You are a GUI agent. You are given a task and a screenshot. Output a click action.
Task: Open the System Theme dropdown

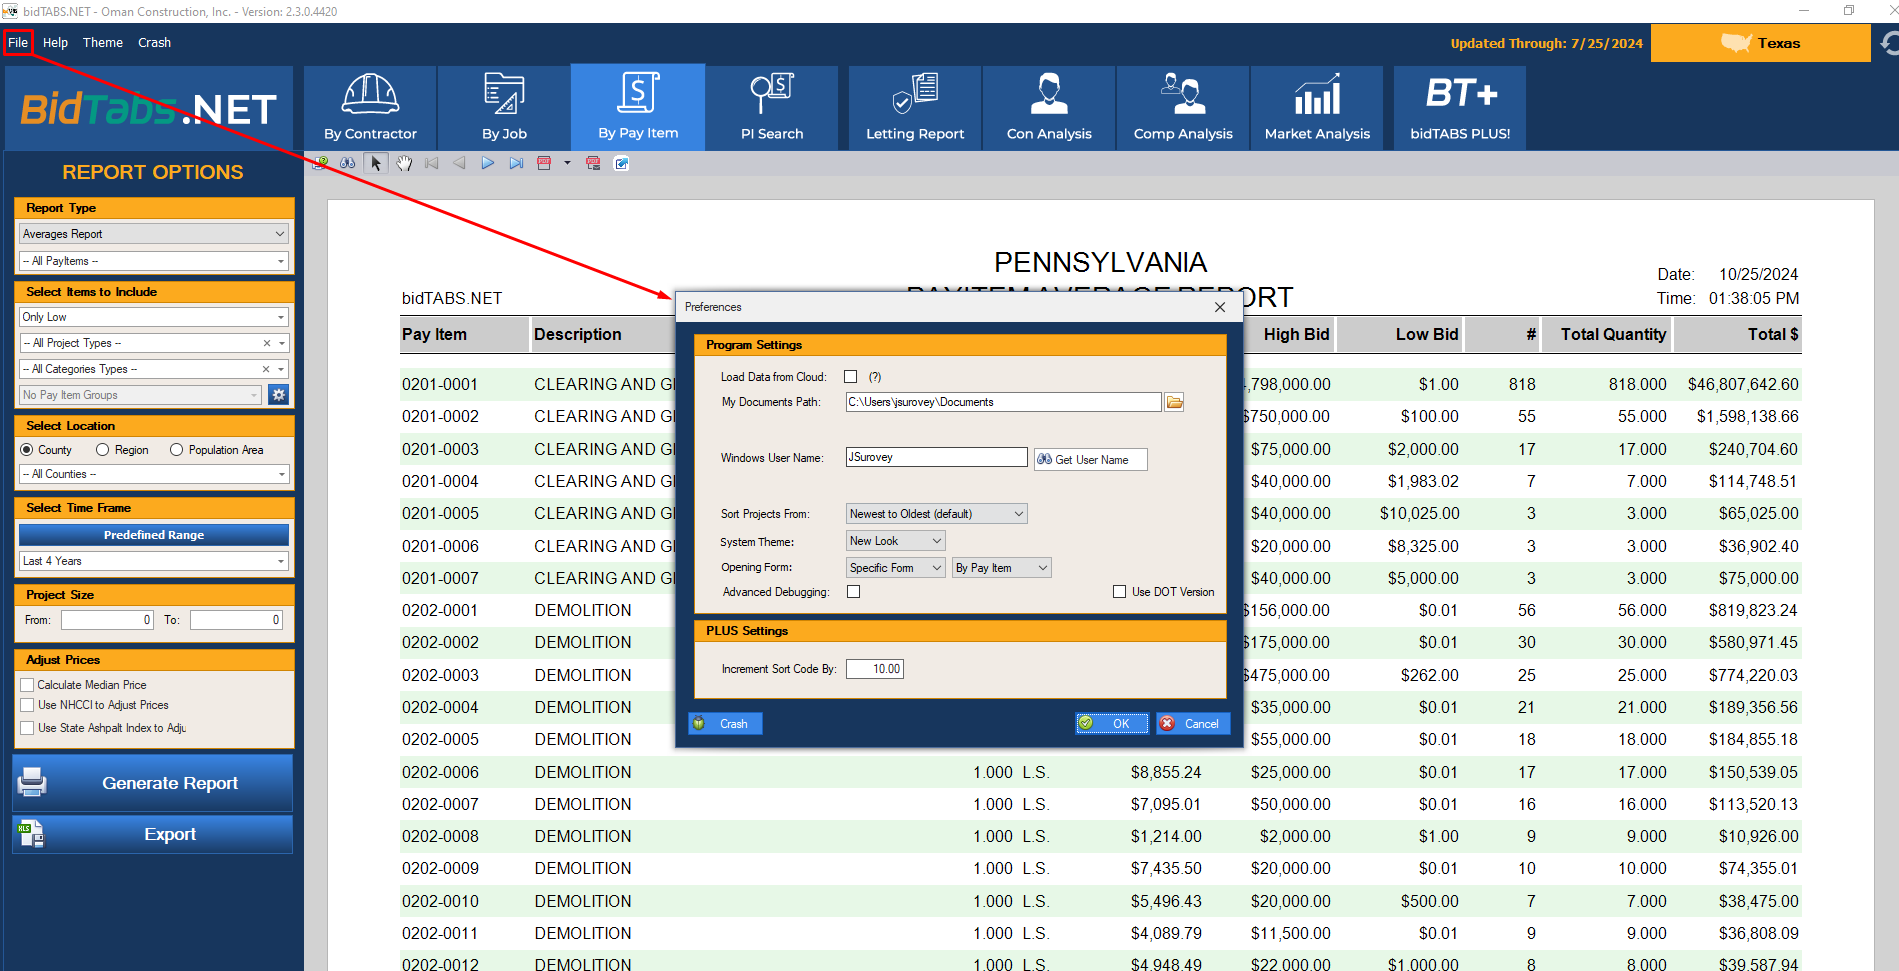(x=895, y=541)
